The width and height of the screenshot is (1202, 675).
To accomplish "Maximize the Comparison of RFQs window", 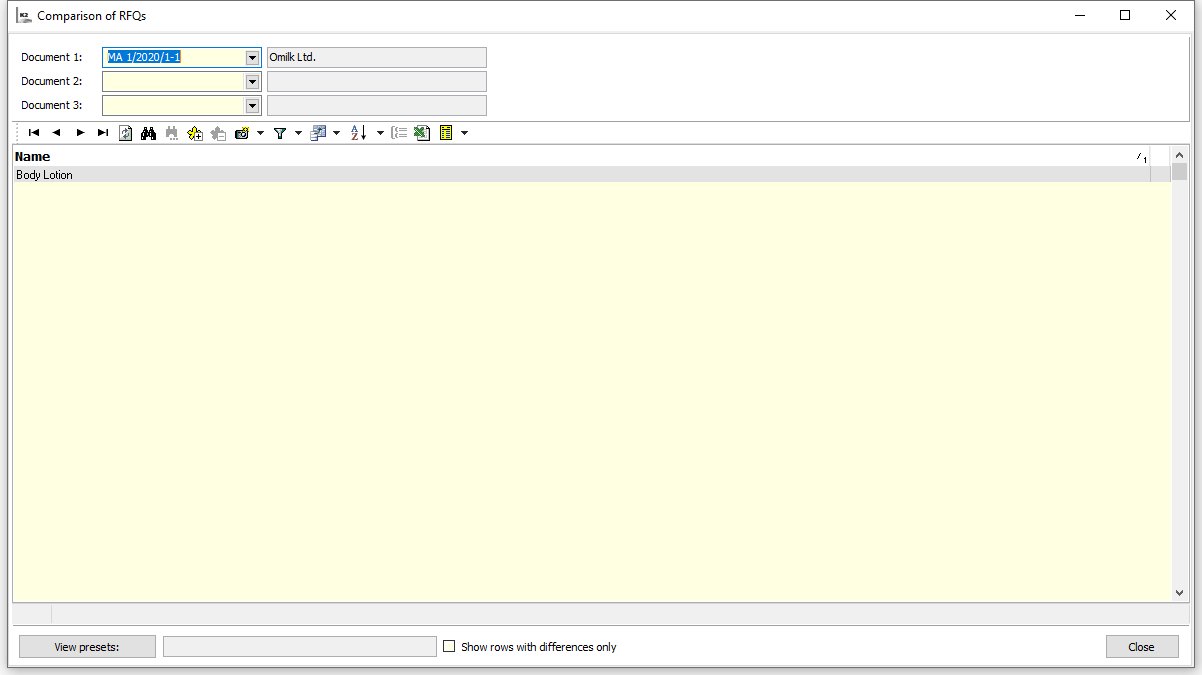I will pos(1125,15).
